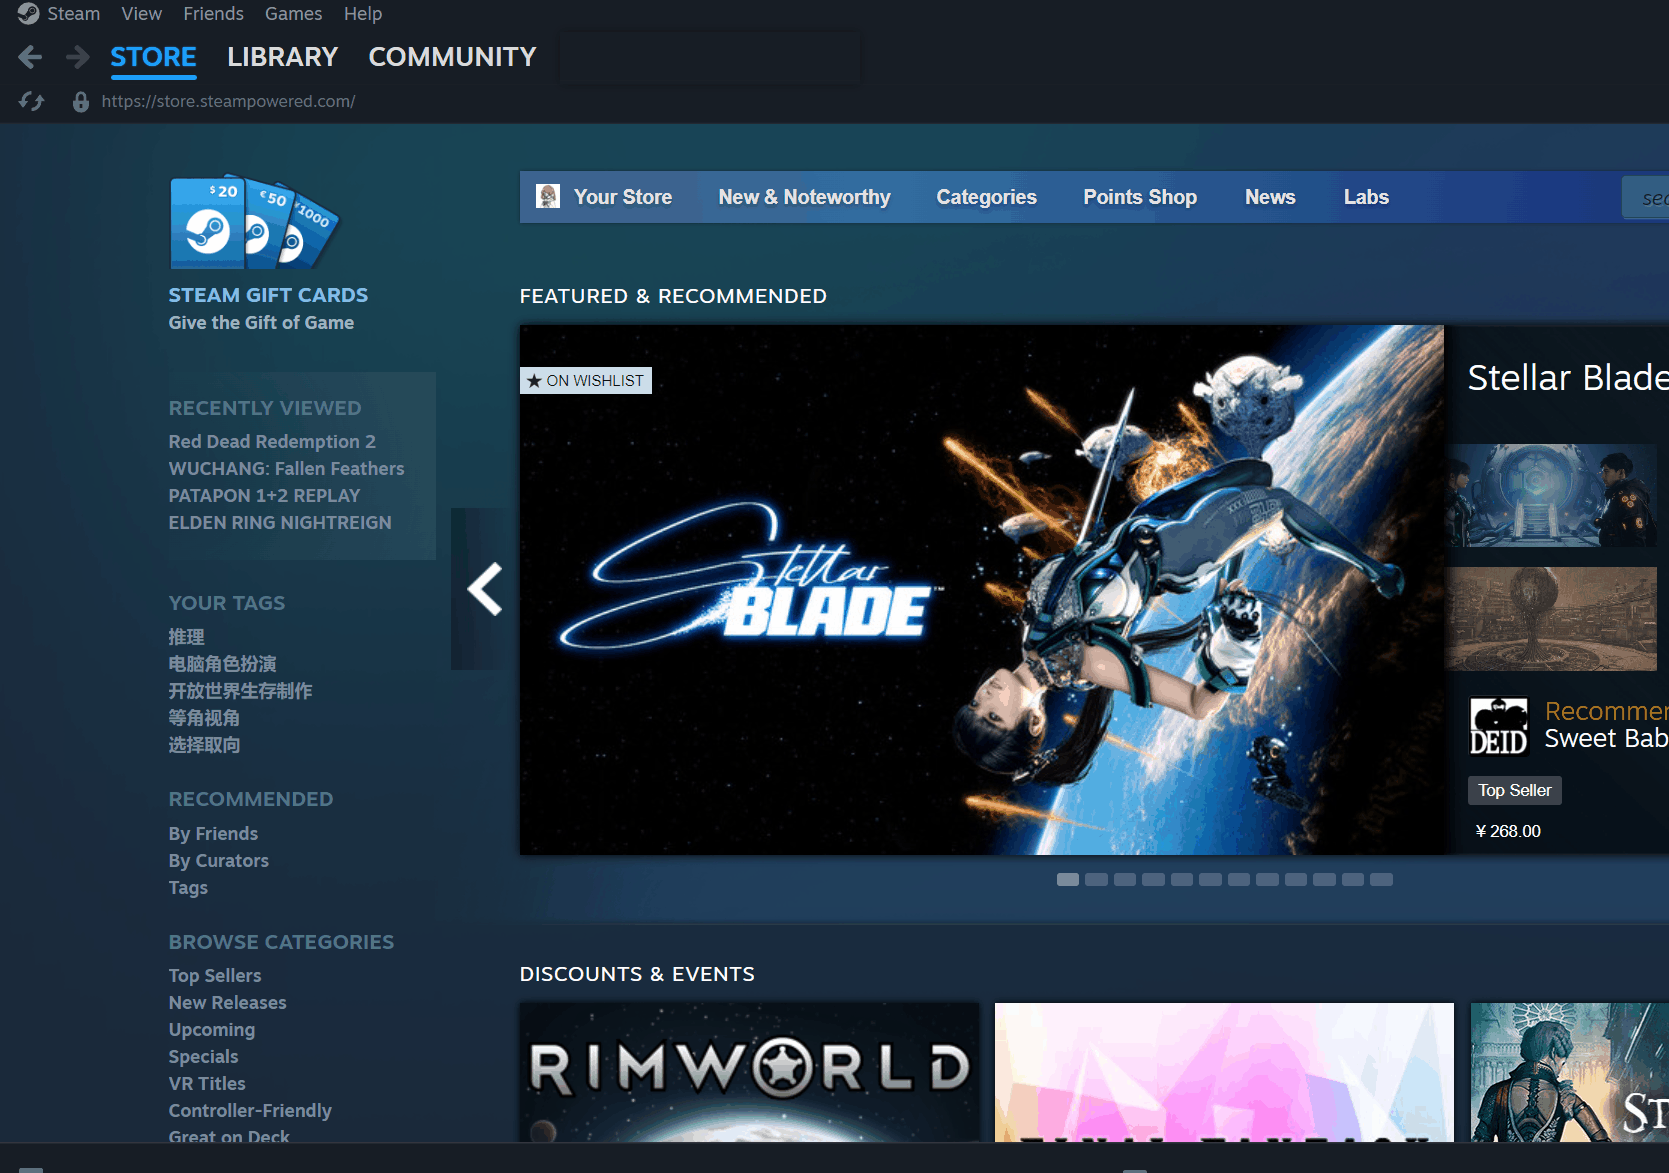Click the Steam logo icon in menu bar
Viewport: 1669px width, 1173px height.
click(x=28, y=14)
